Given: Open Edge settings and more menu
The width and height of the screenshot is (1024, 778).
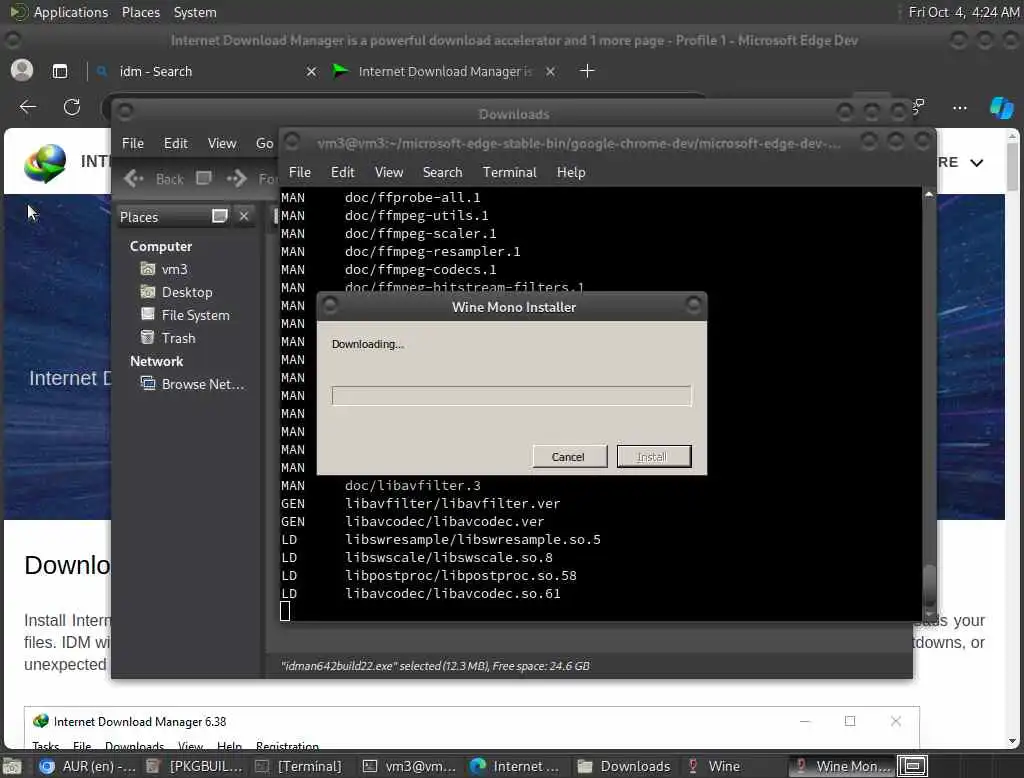Looking at the screenshot, I should (x=959, y=108).
